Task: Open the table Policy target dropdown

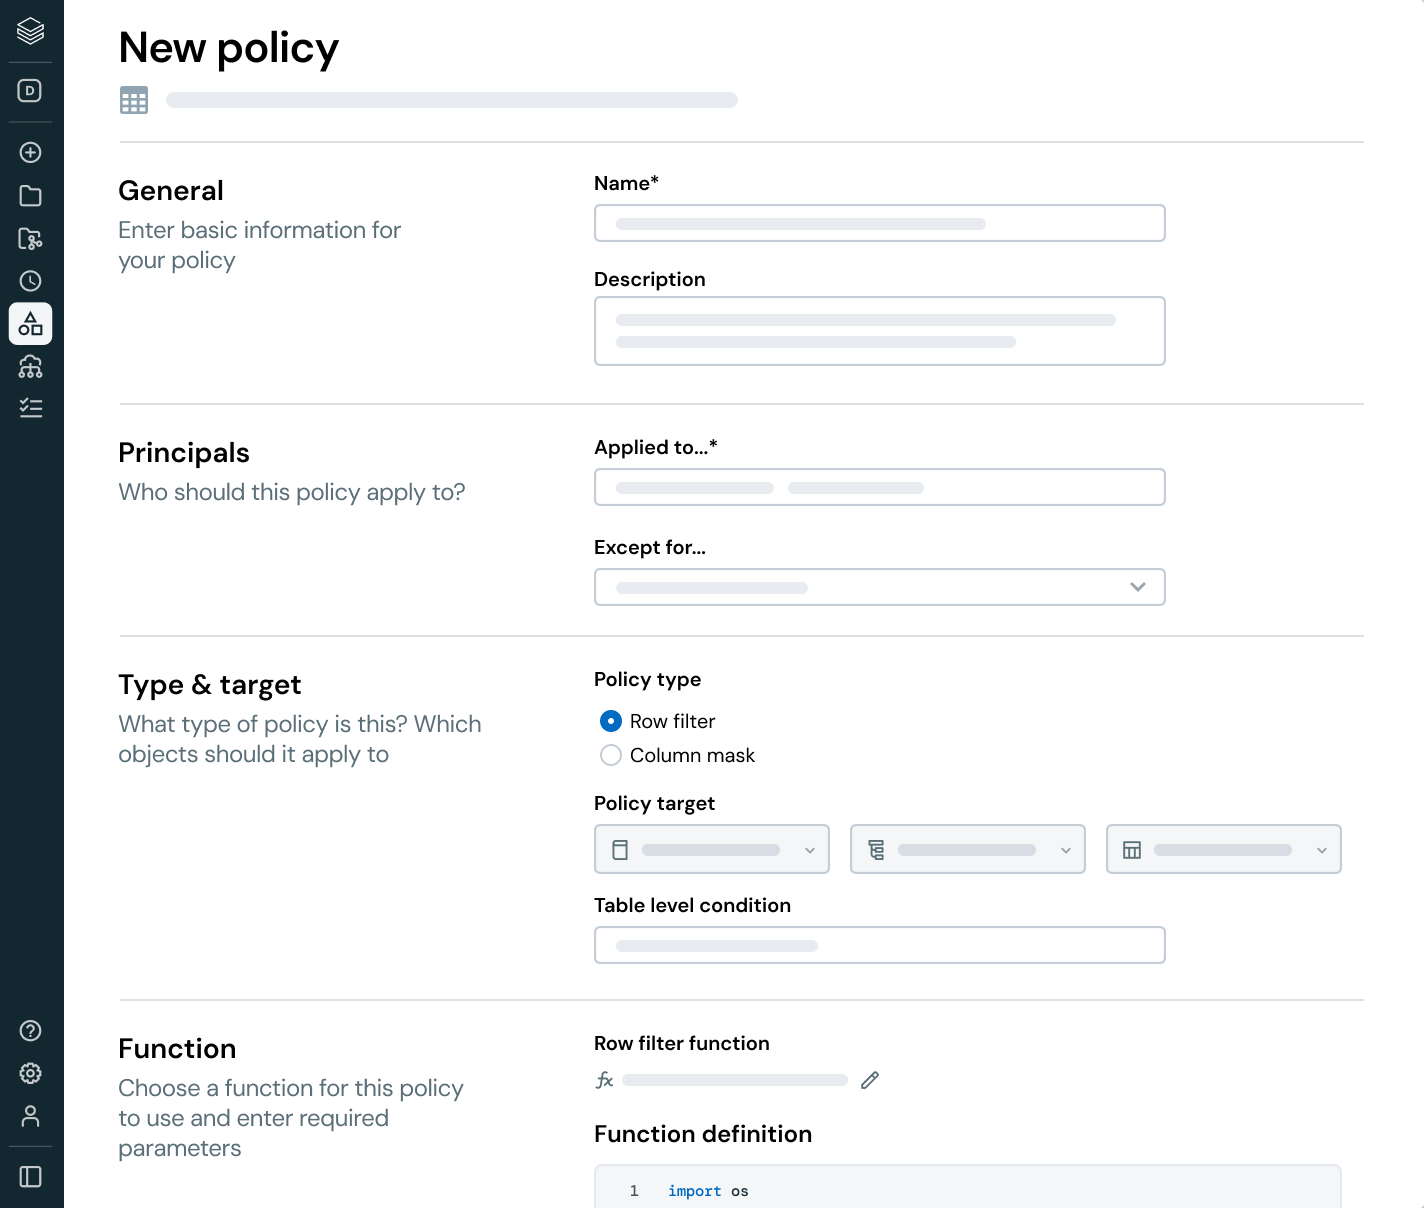Action: pyautogui.click(x=1224, y=849)
